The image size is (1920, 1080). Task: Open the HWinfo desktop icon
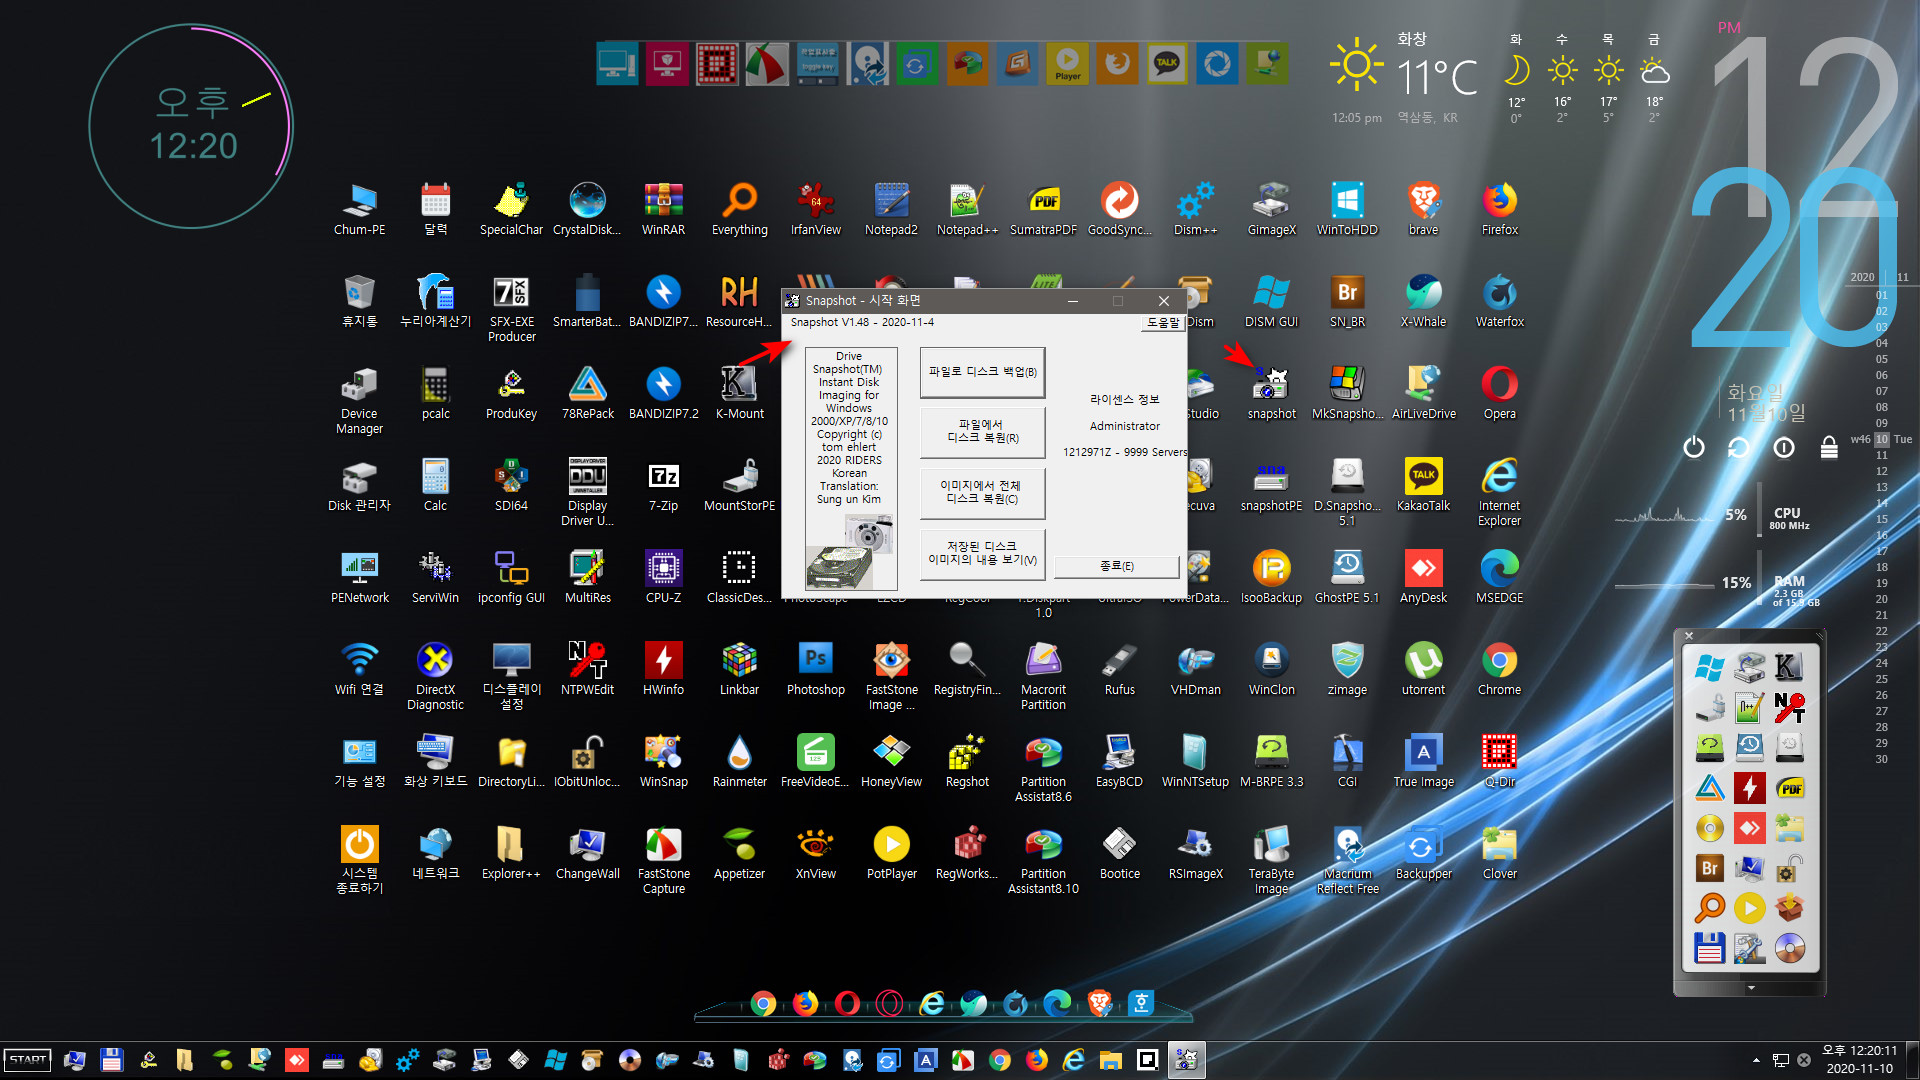tap(663, 669)
